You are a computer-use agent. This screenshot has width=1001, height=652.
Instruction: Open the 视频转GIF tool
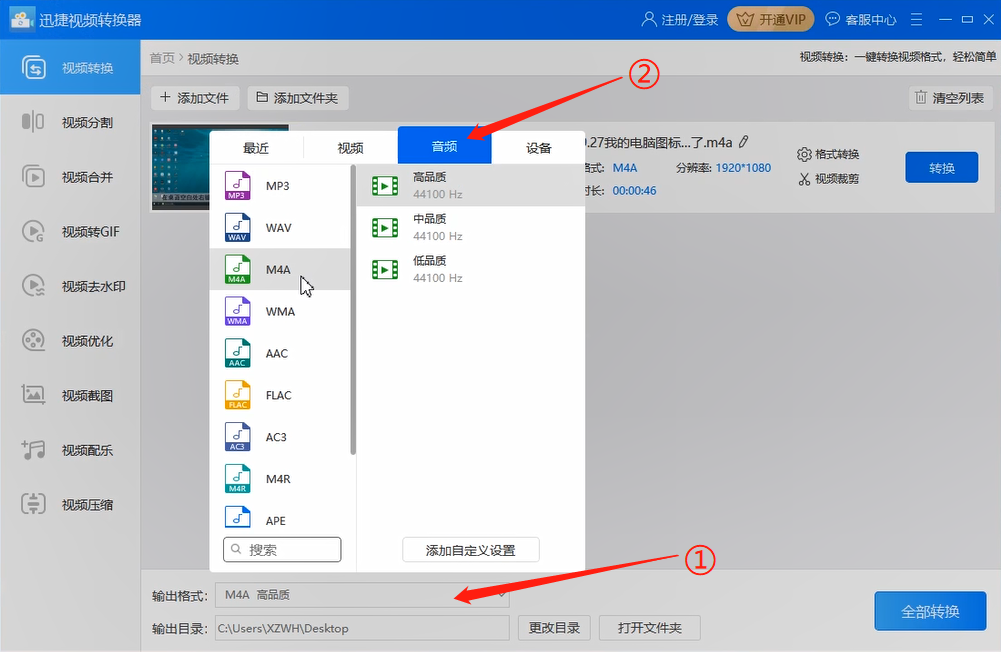click(x=70, y=231)
